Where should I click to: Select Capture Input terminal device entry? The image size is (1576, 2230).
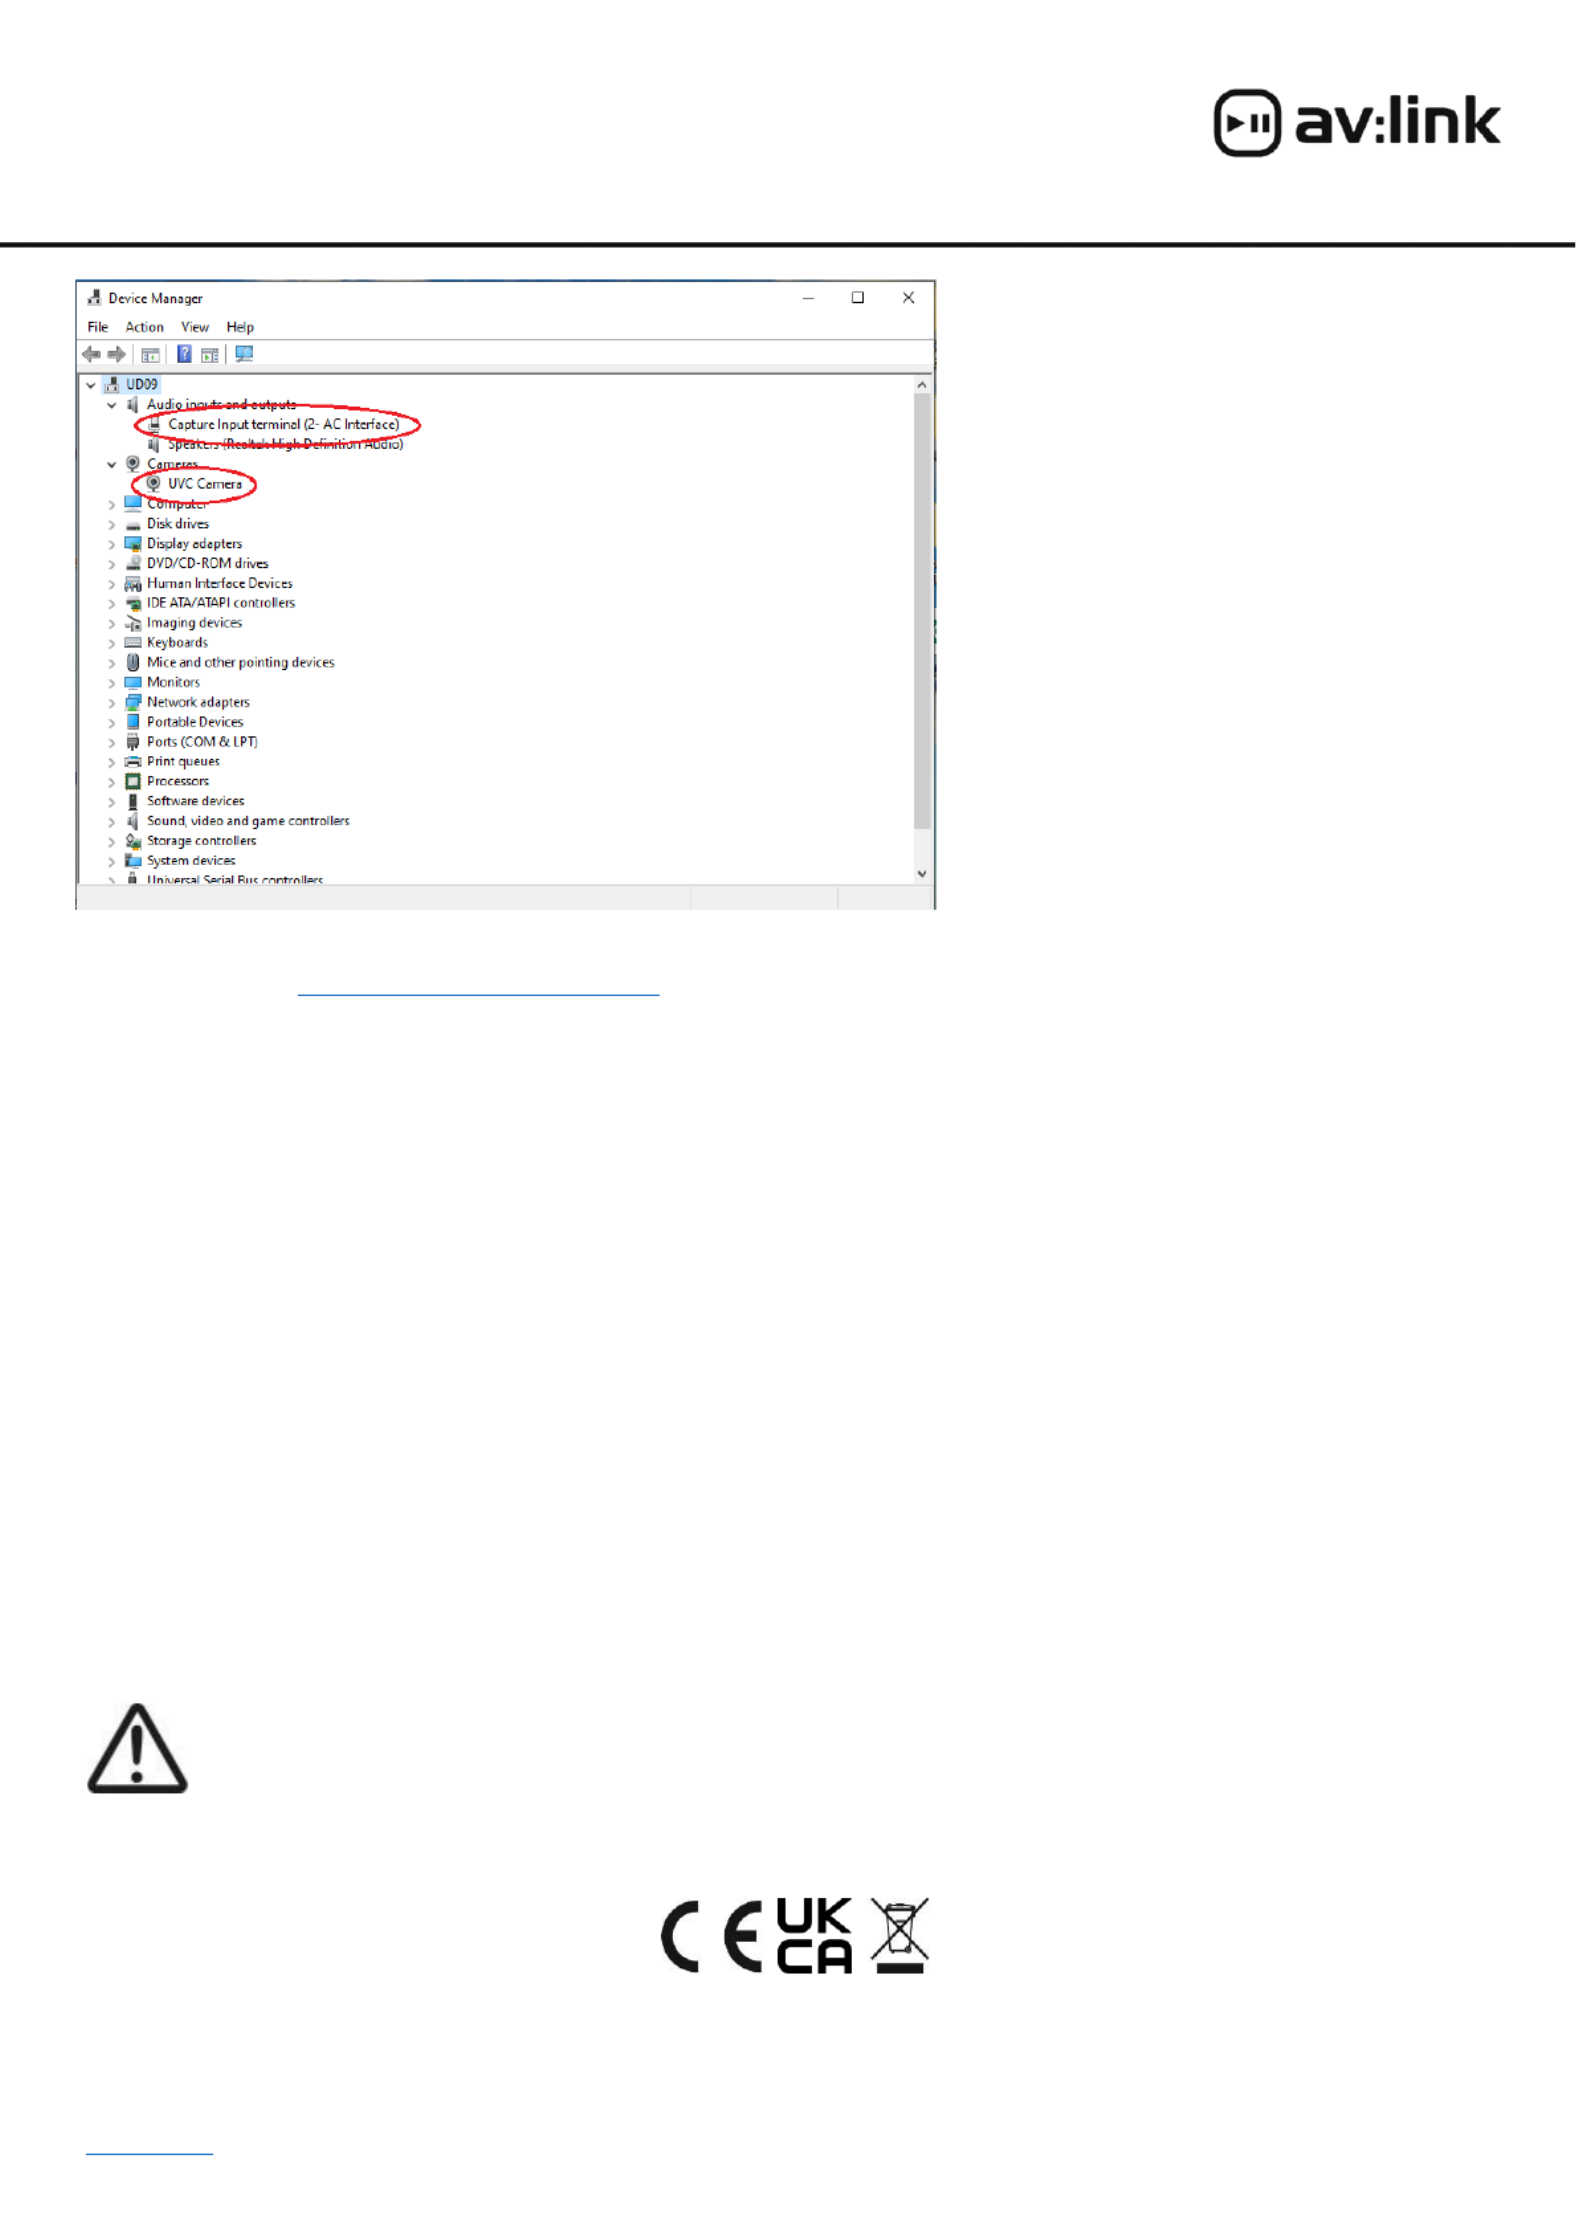(x=283, y=425)
